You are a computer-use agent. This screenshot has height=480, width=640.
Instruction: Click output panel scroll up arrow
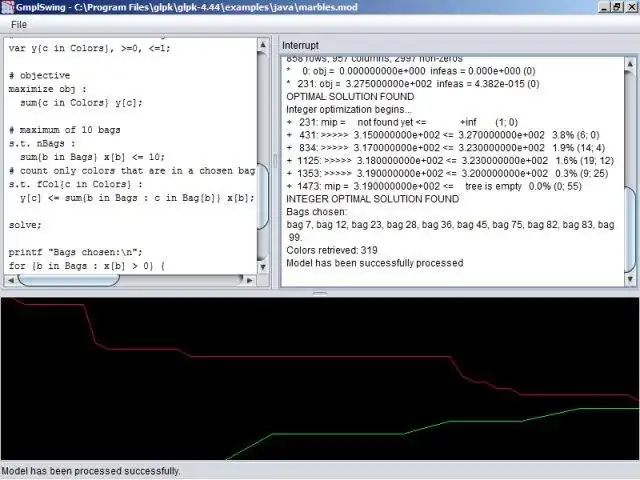(630, 64)
